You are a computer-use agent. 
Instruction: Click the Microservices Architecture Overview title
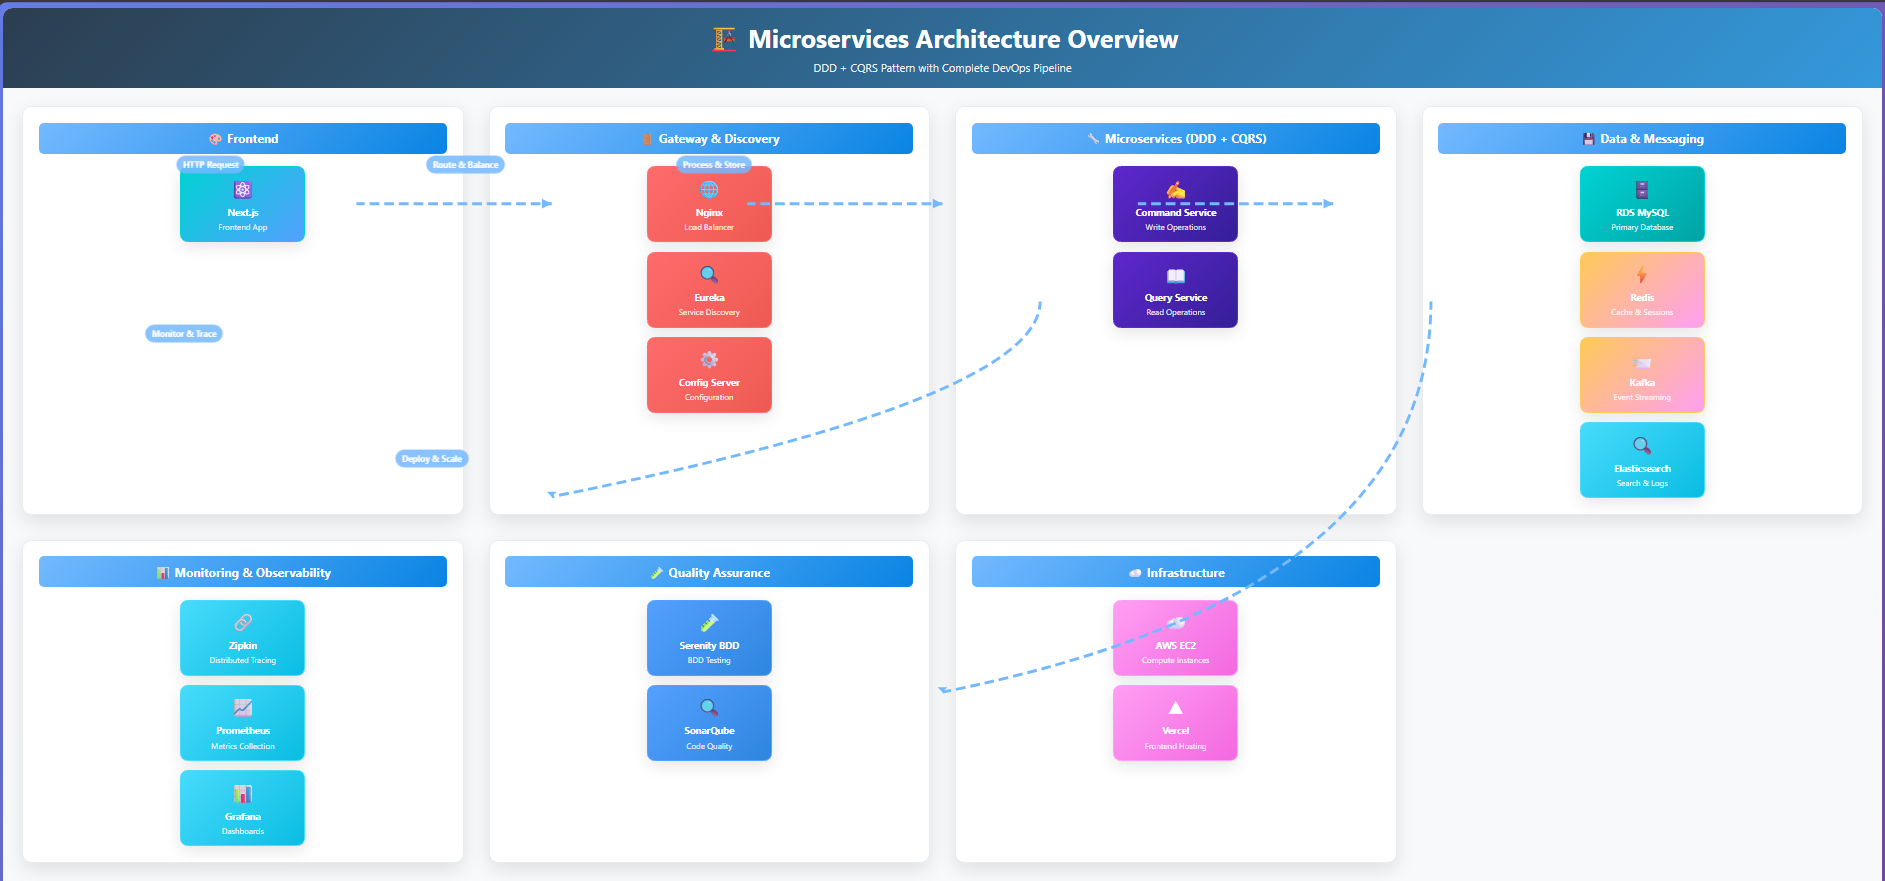point(963,39)
